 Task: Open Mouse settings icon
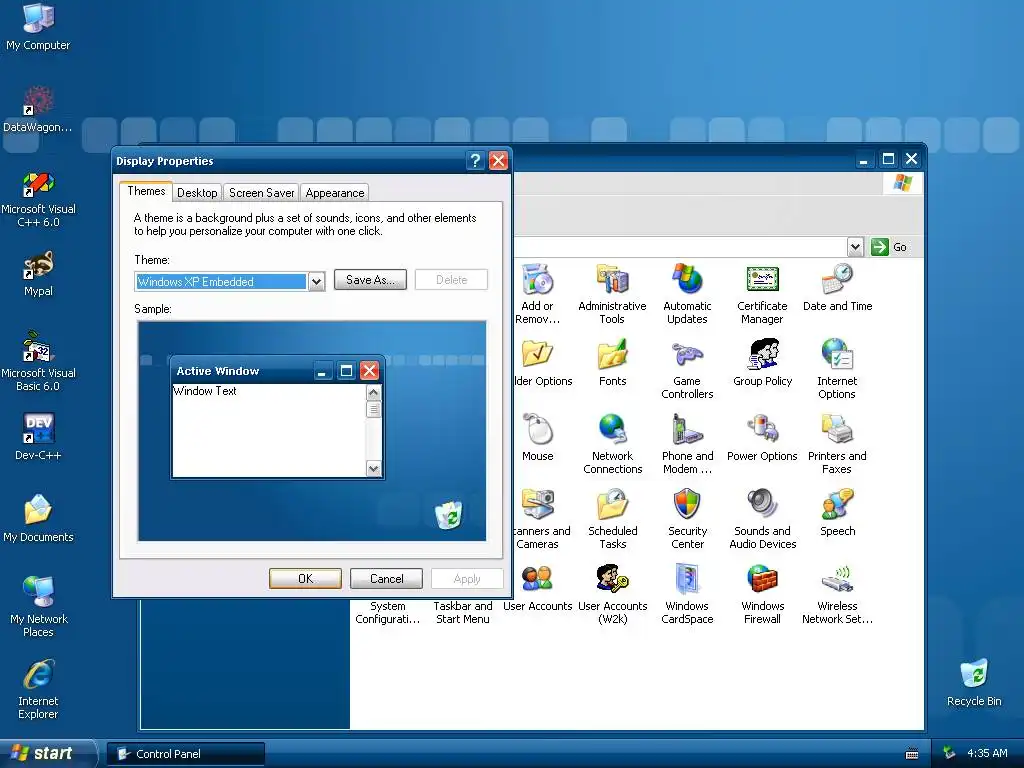[x=538, y=430]
